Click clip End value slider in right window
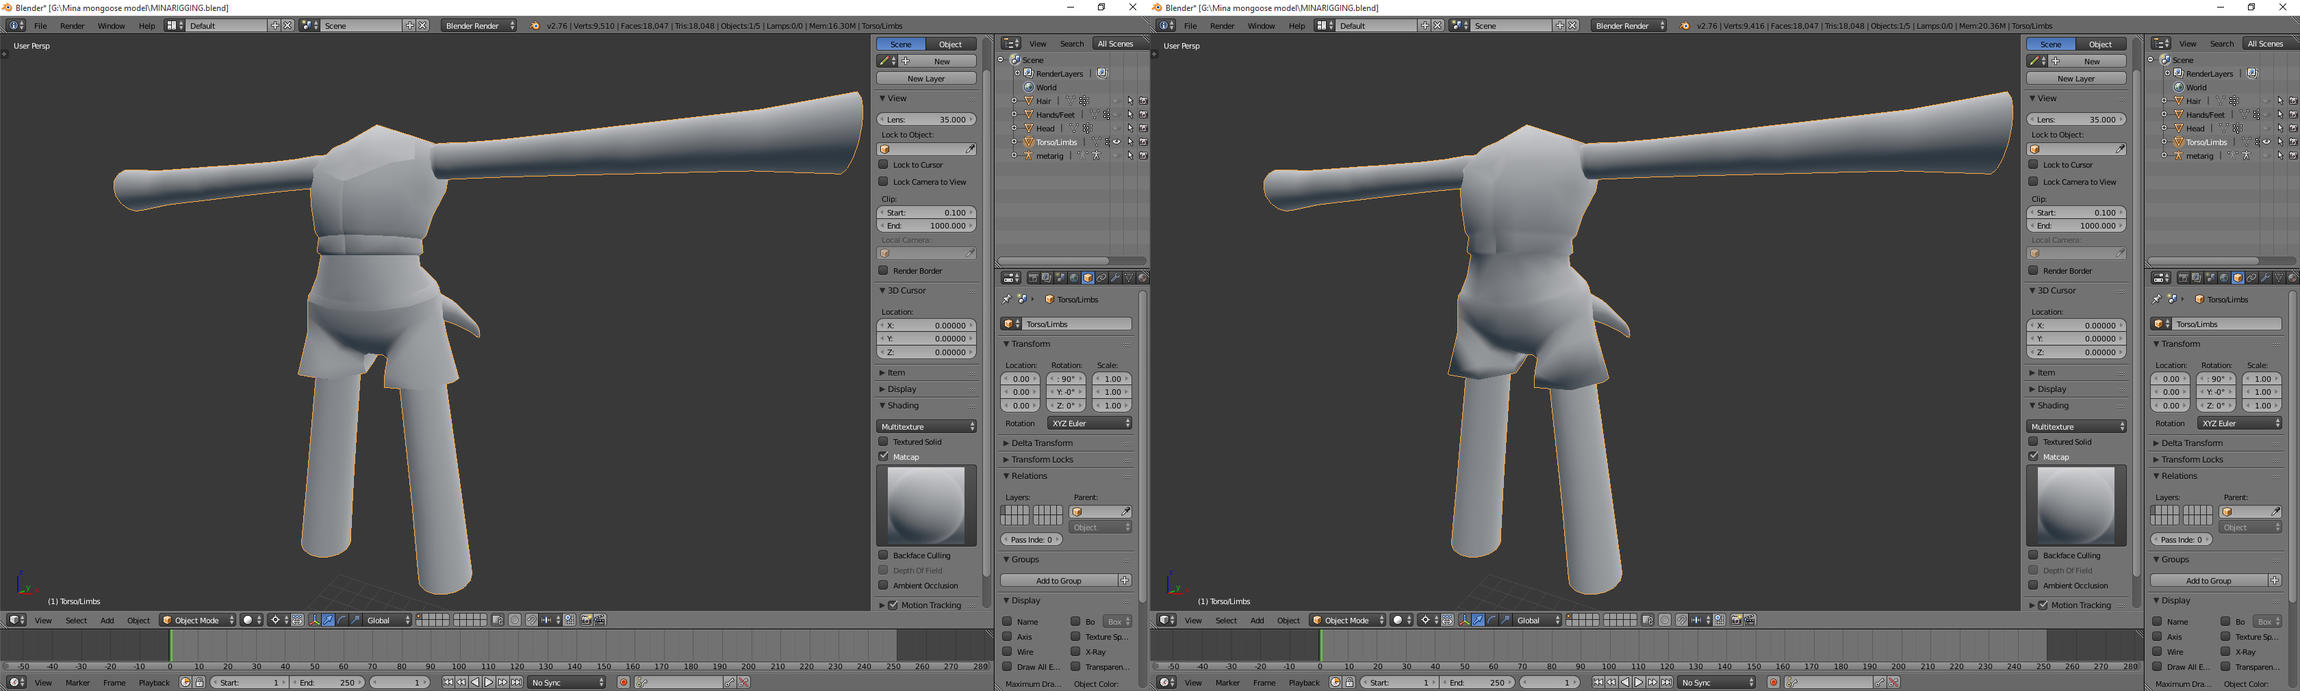Screen dimensions: 2300x691 pos(2076,225)
